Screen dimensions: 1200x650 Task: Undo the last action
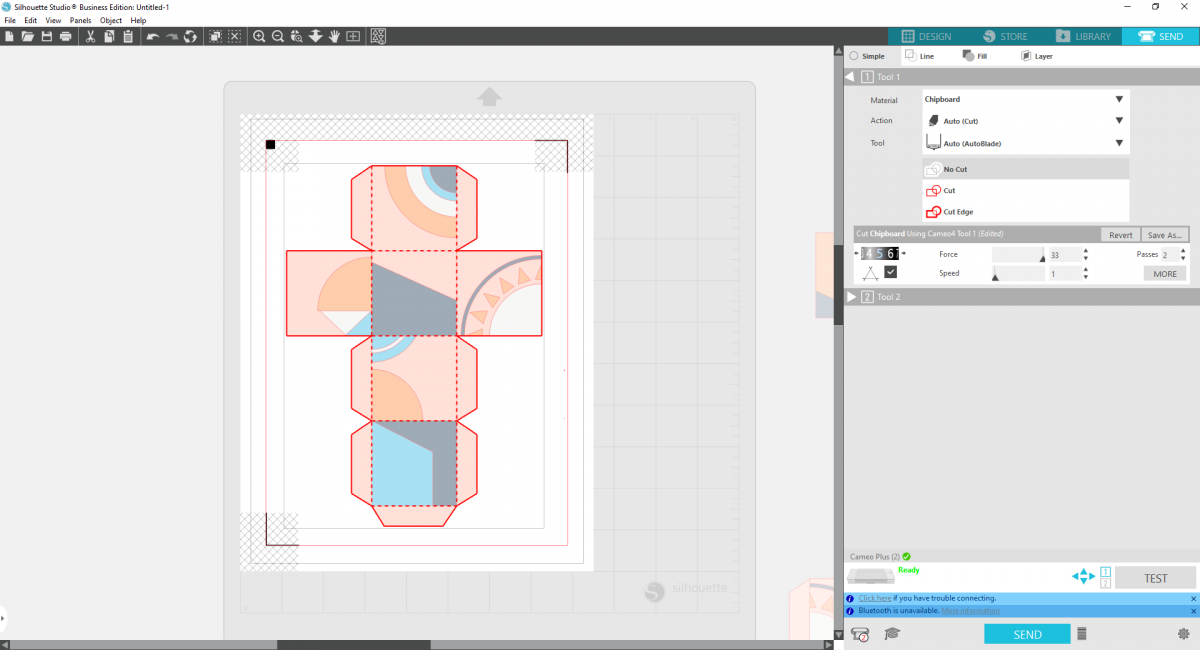tap(152, 36)
